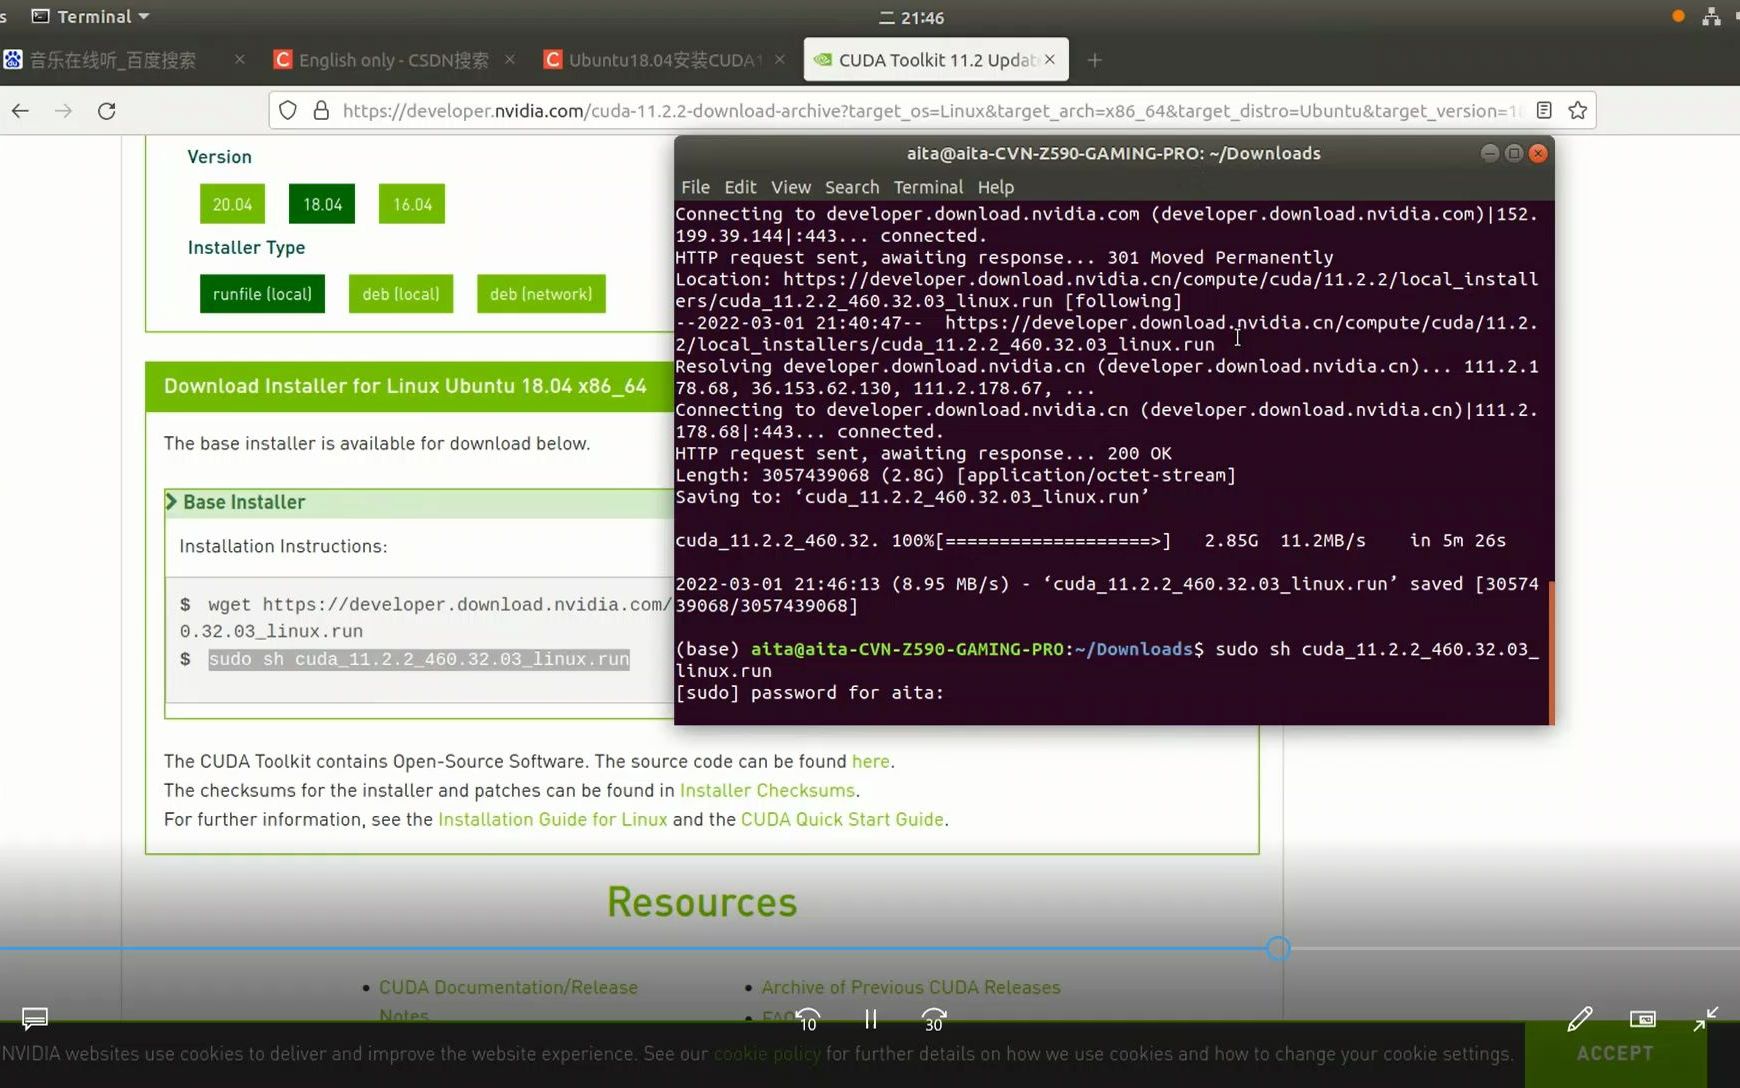1740x1088 pixels.
Task: Click the pencil annotate icon
Action: (1580, 1019)
